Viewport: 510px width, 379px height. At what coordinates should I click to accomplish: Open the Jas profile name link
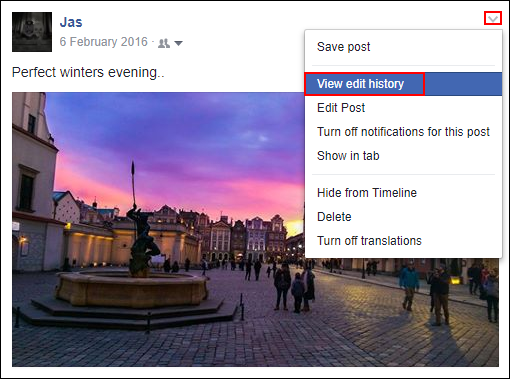click(71, 22)
